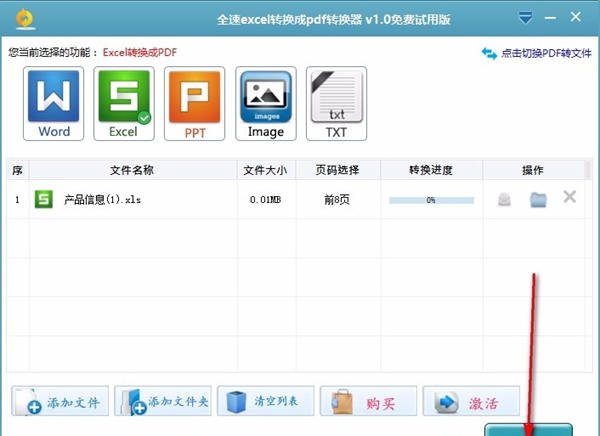Close the converter window
This screenshot has width=600, height=436.
[576, 16]
